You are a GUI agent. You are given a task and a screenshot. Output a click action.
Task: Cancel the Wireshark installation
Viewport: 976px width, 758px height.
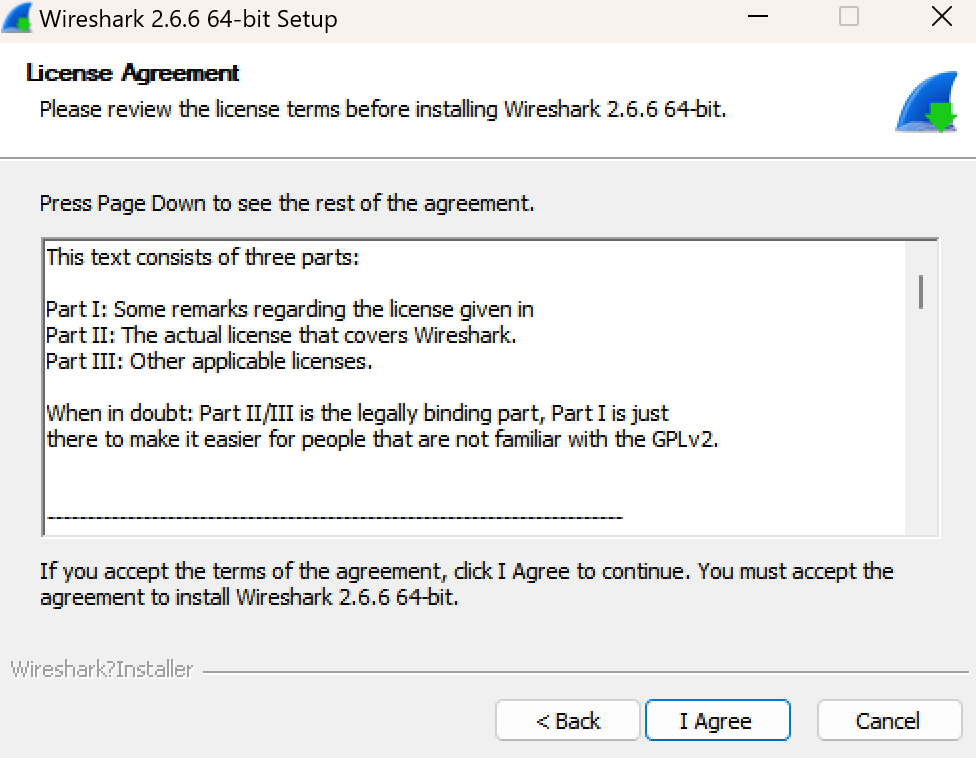pos(888,721)
